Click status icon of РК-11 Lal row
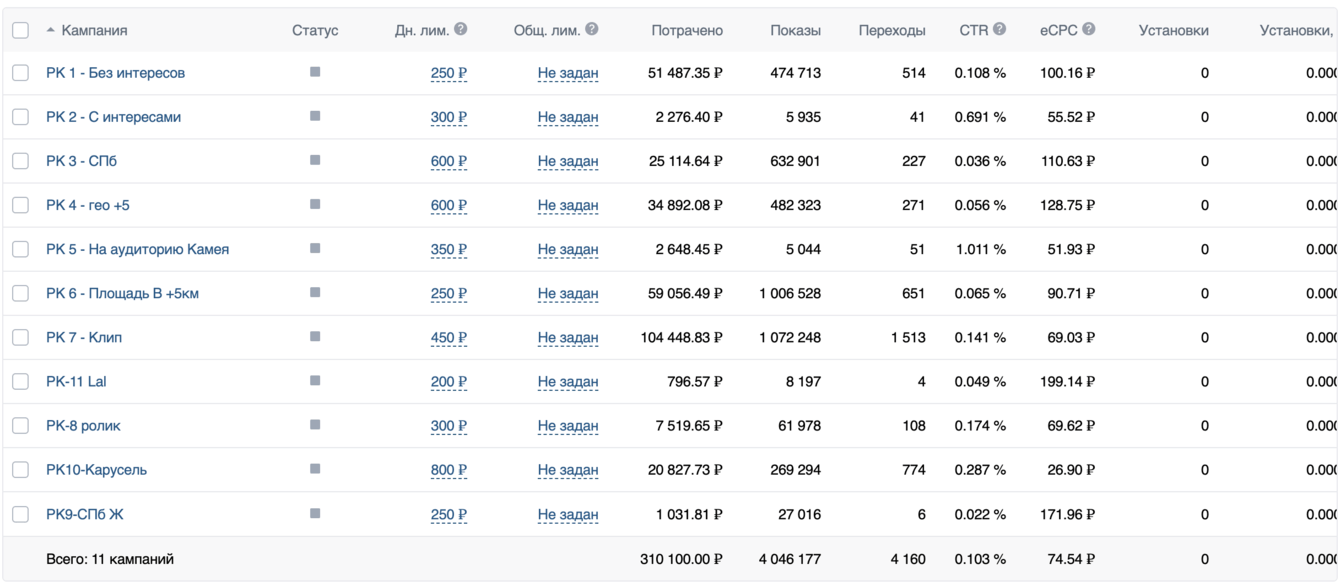 coord(315,381)
